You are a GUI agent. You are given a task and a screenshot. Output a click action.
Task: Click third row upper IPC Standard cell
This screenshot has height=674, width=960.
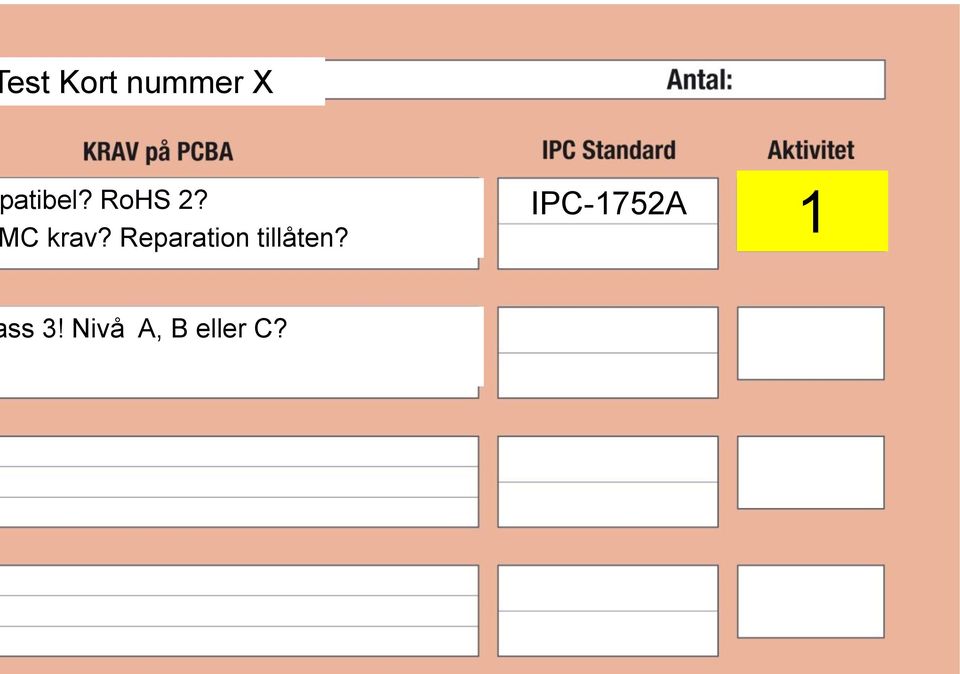607,459
